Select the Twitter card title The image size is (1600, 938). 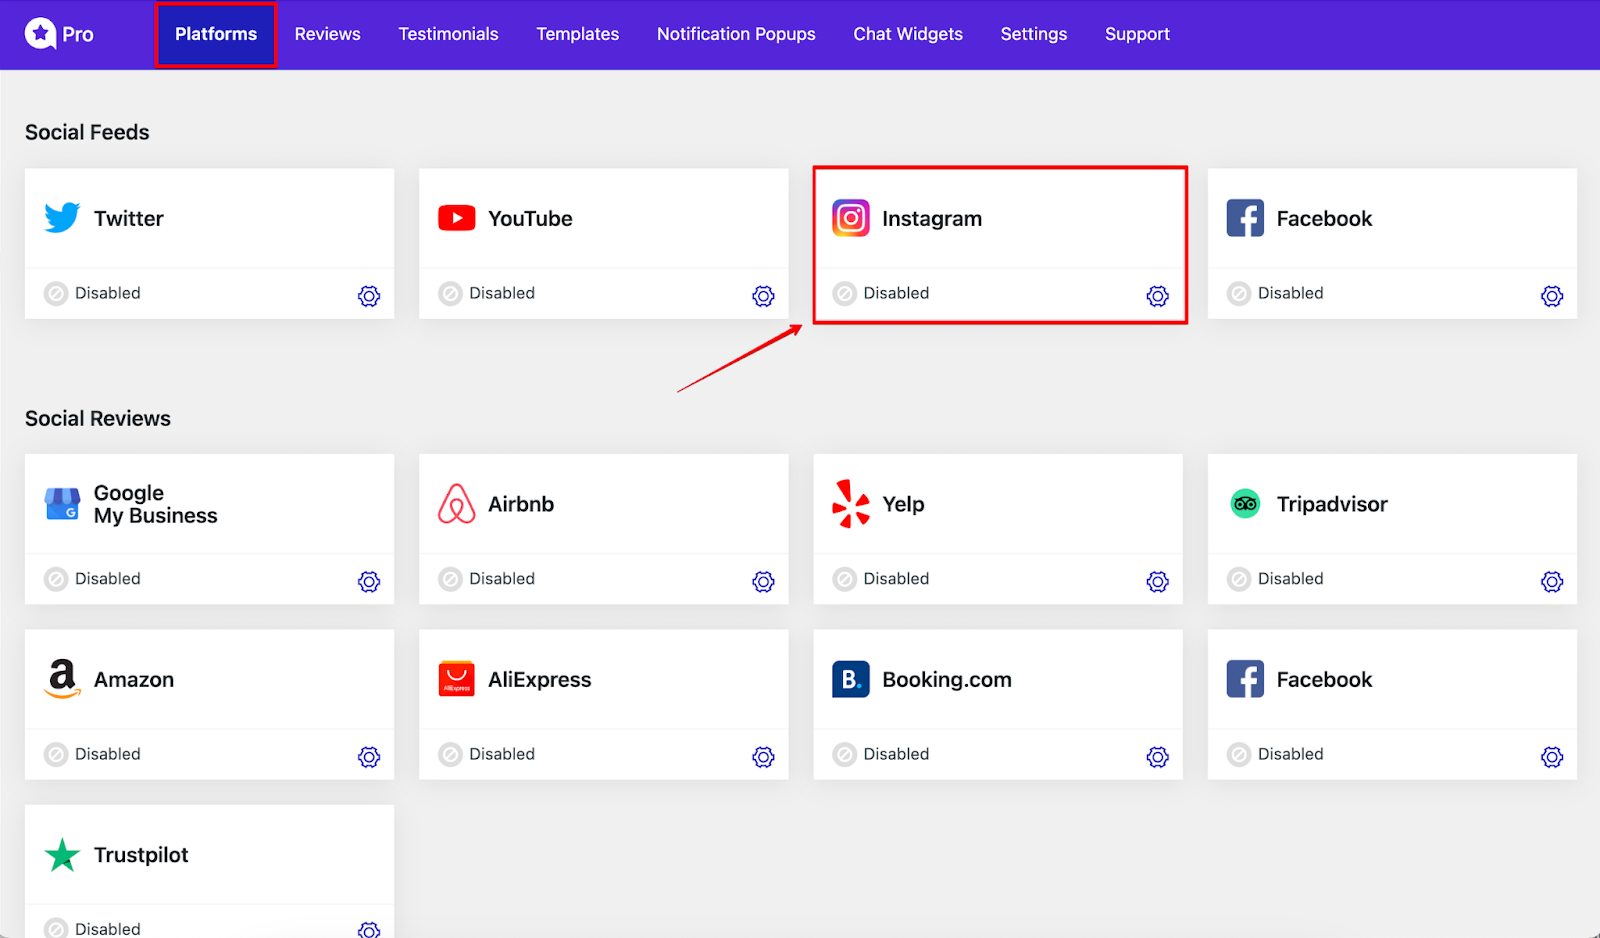point(129,218)
